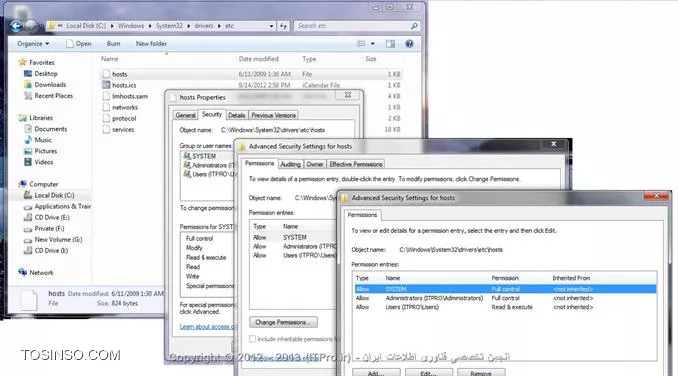Open the Applications & Train drive
Viewport: 678px width, 376px height.
click(62, 206)
